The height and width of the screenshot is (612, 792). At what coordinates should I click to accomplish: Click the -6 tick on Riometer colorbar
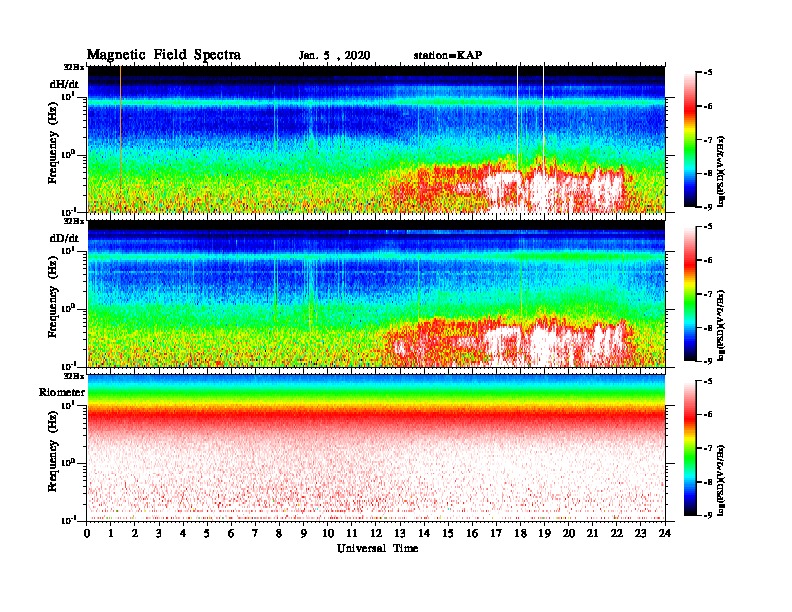click(707, 414)
